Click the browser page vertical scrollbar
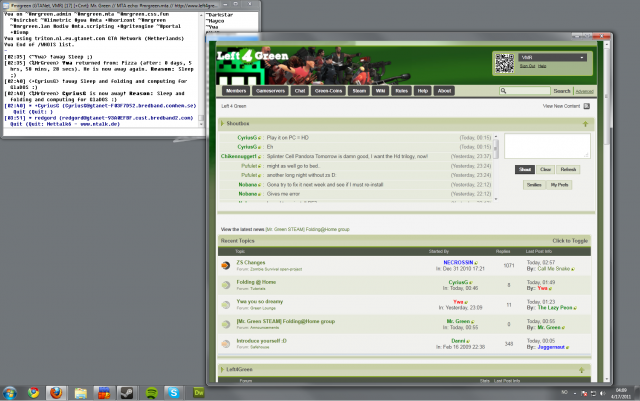 pyautogui.click(x=607, y=211)
